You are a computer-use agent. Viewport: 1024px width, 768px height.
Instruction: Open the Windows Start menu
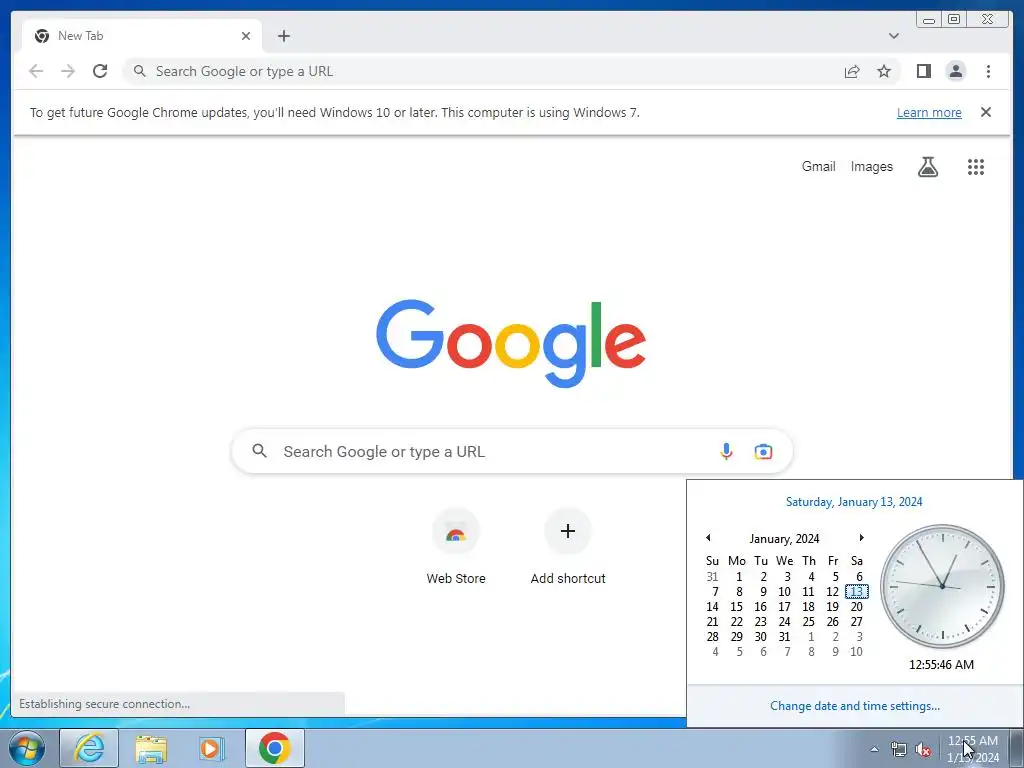[26, 748]
